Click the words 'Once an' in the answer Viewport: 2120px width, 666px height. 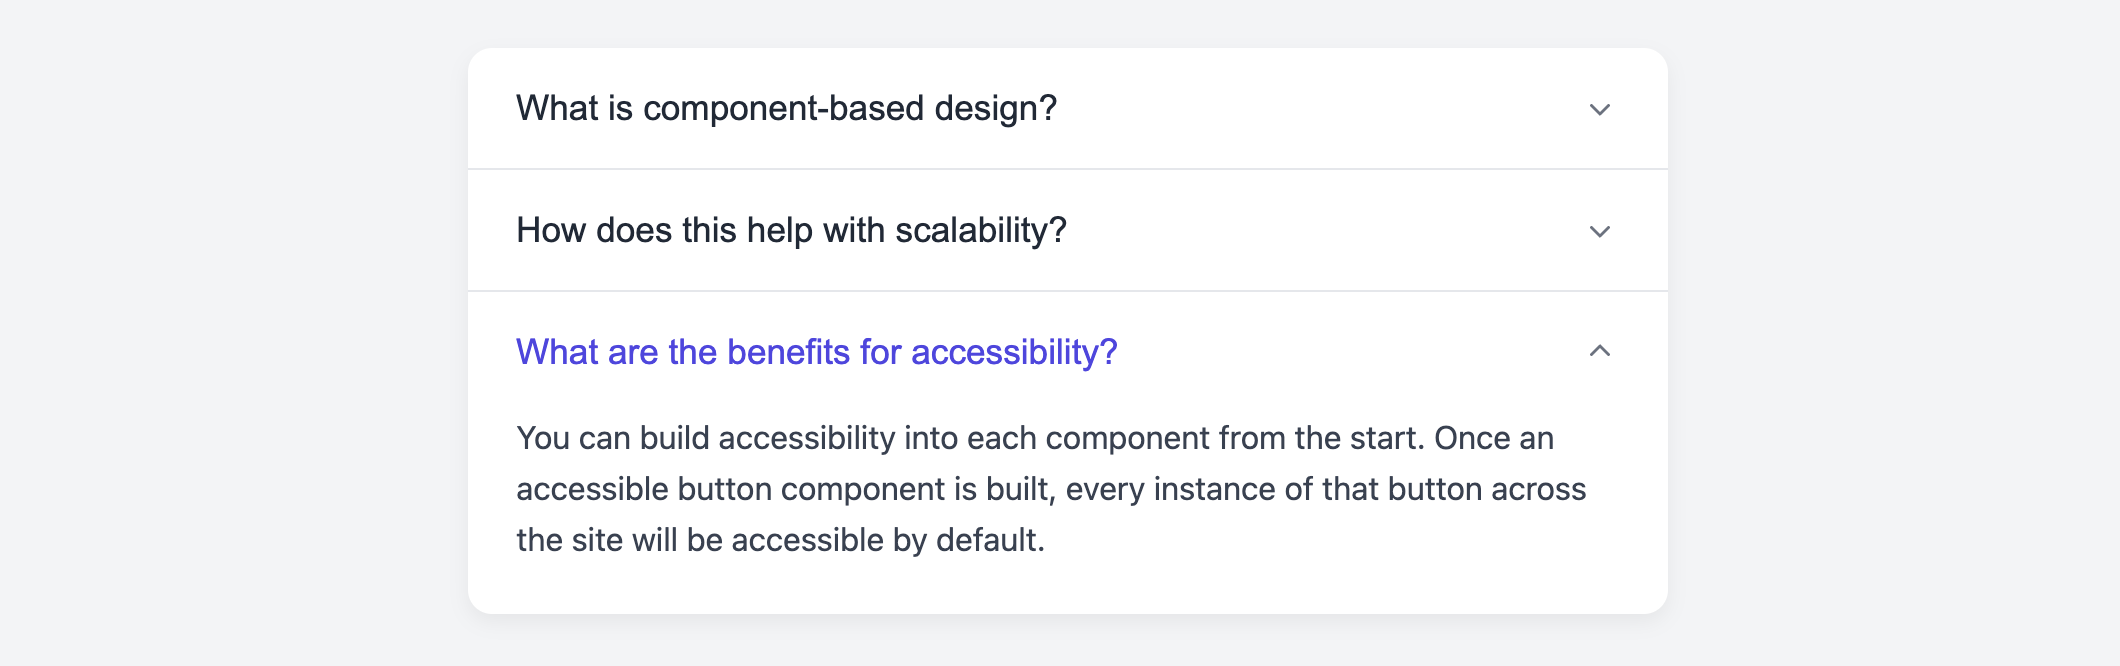pos(1494,438)
